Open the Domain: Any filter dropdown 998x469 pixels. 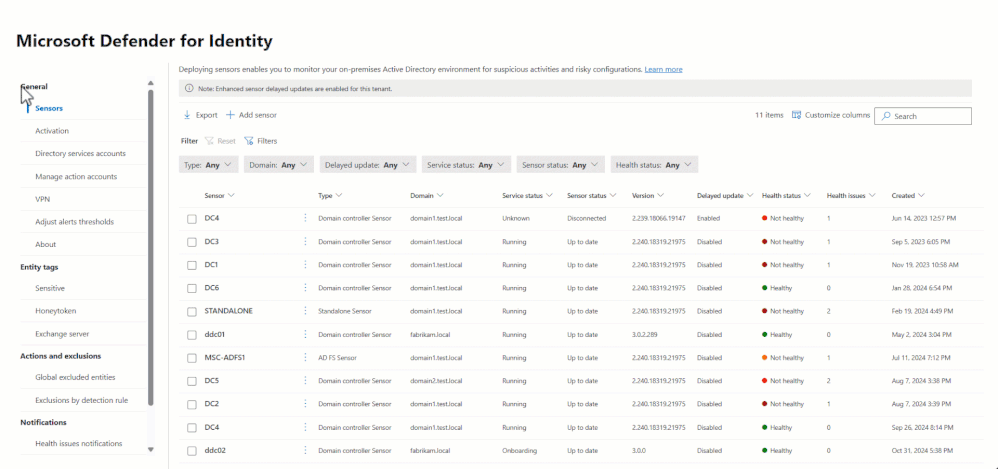[279, 165]
